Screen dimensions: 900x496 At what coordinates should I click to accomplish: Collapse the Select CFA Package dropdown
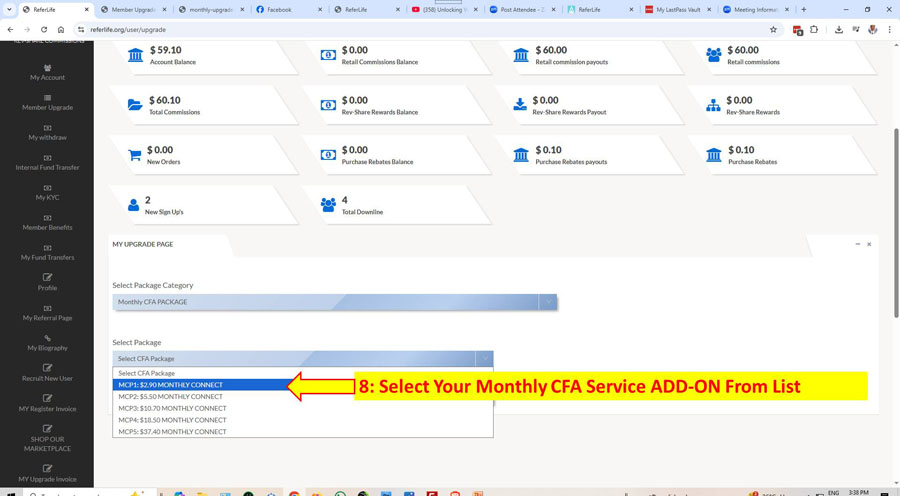pos(484,358)
